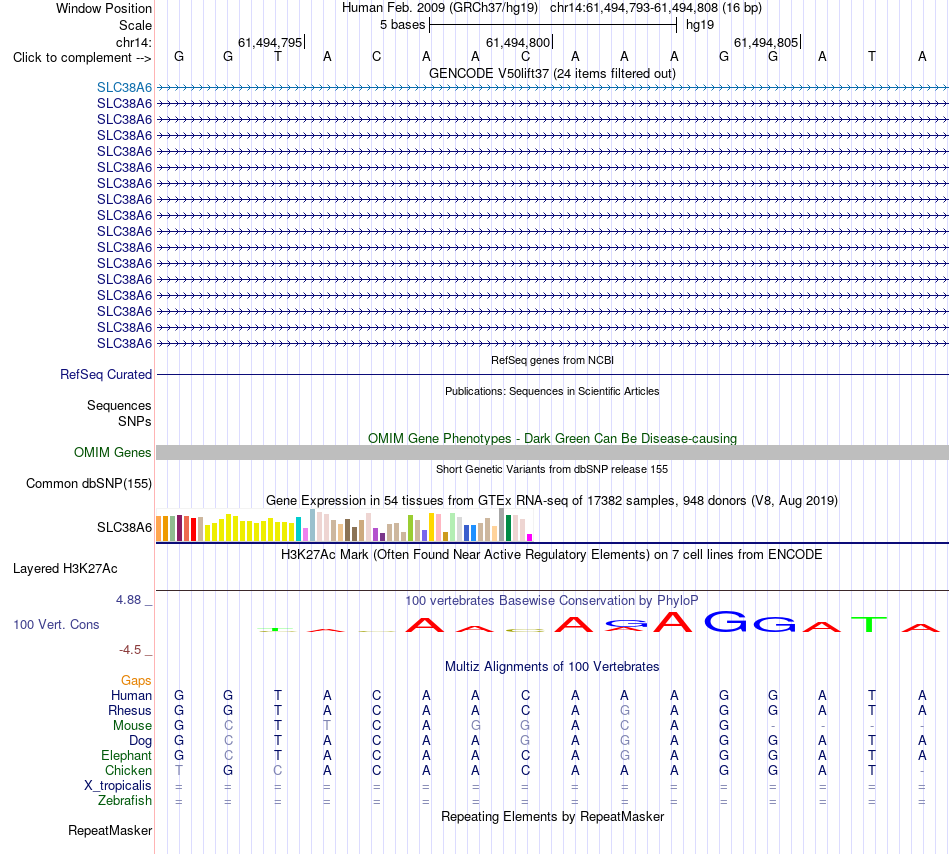Click the OMIM Genes track label

112,452
